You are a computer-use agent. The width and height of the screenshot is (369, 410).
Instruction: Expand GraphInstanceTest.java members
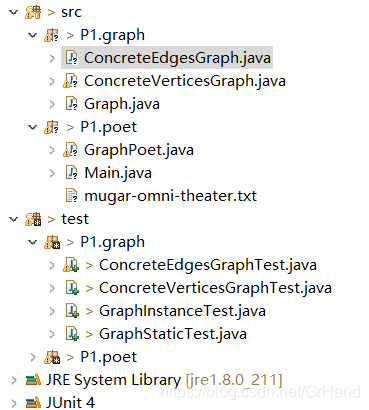click(52, 311)
